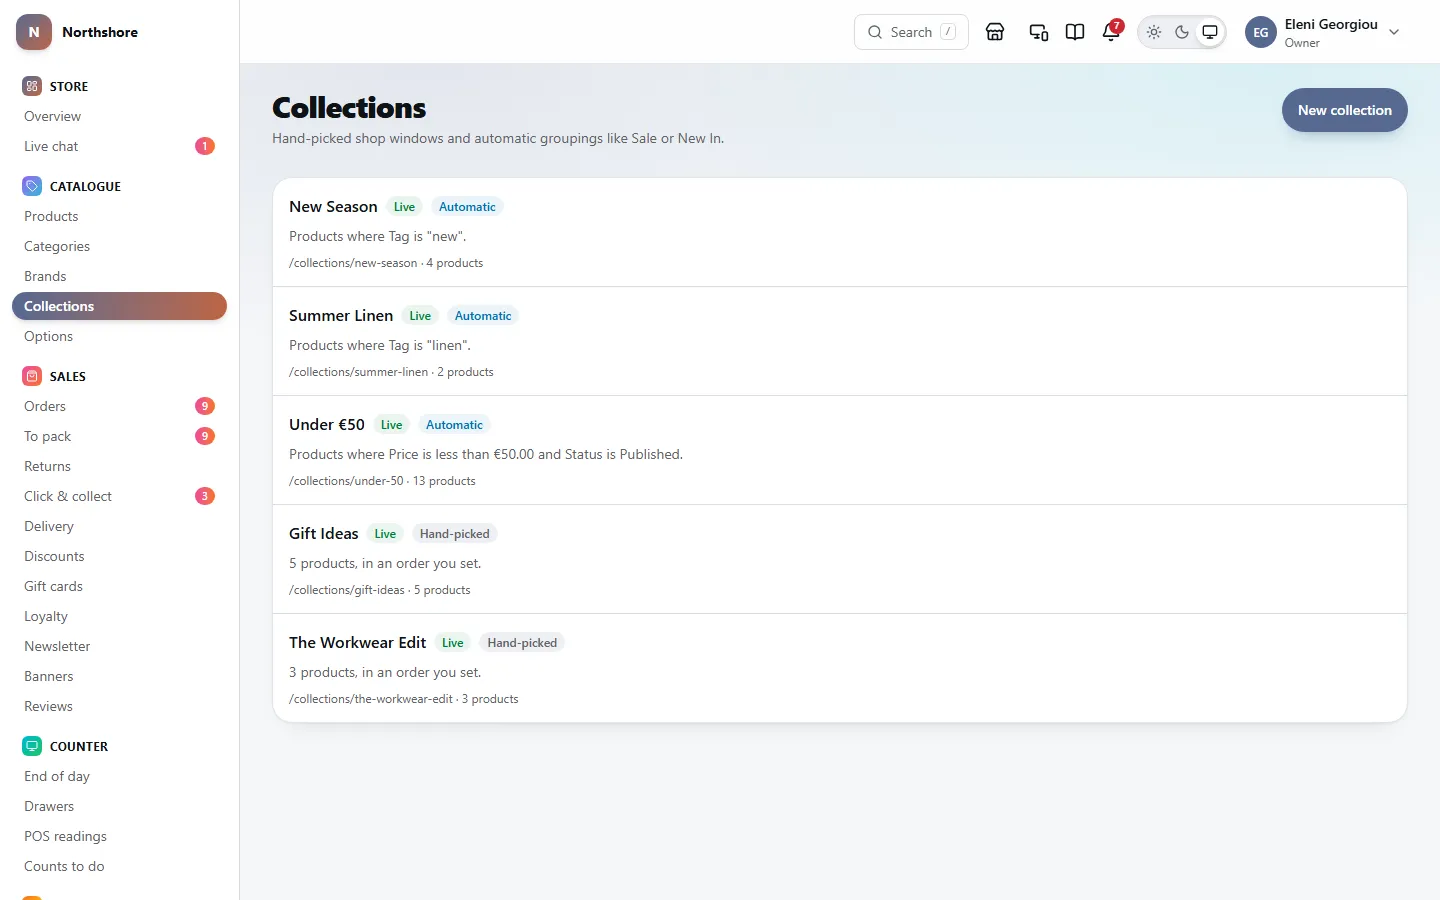The image size is (1440, 900).
Task: Open the New Season collection
Action: [840, 233]
